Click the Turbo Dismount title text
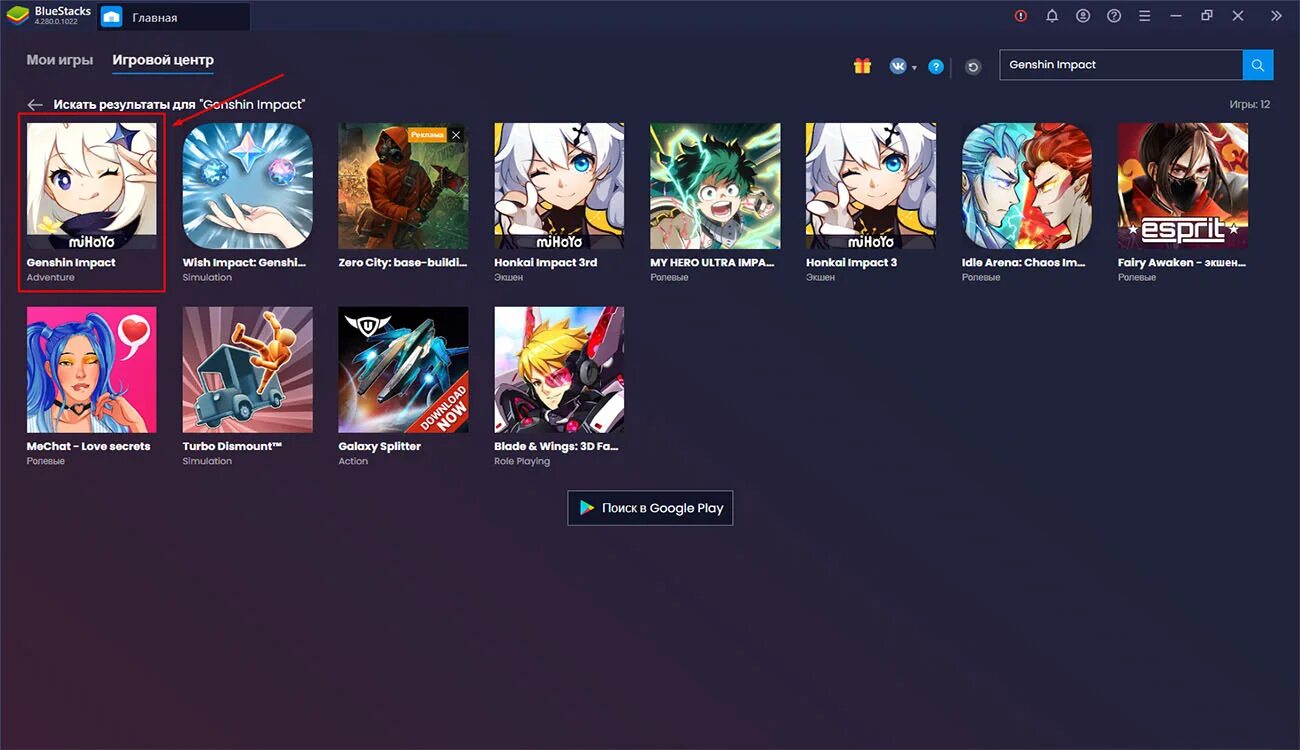Image resolution: width=1300 pixels, height=750 pixels. click(233, 447)
